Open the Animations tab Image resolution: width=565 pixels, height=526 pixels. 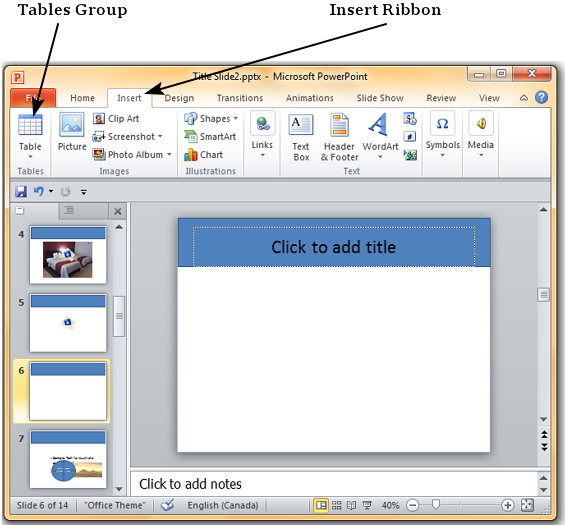(x=310, y=98)
